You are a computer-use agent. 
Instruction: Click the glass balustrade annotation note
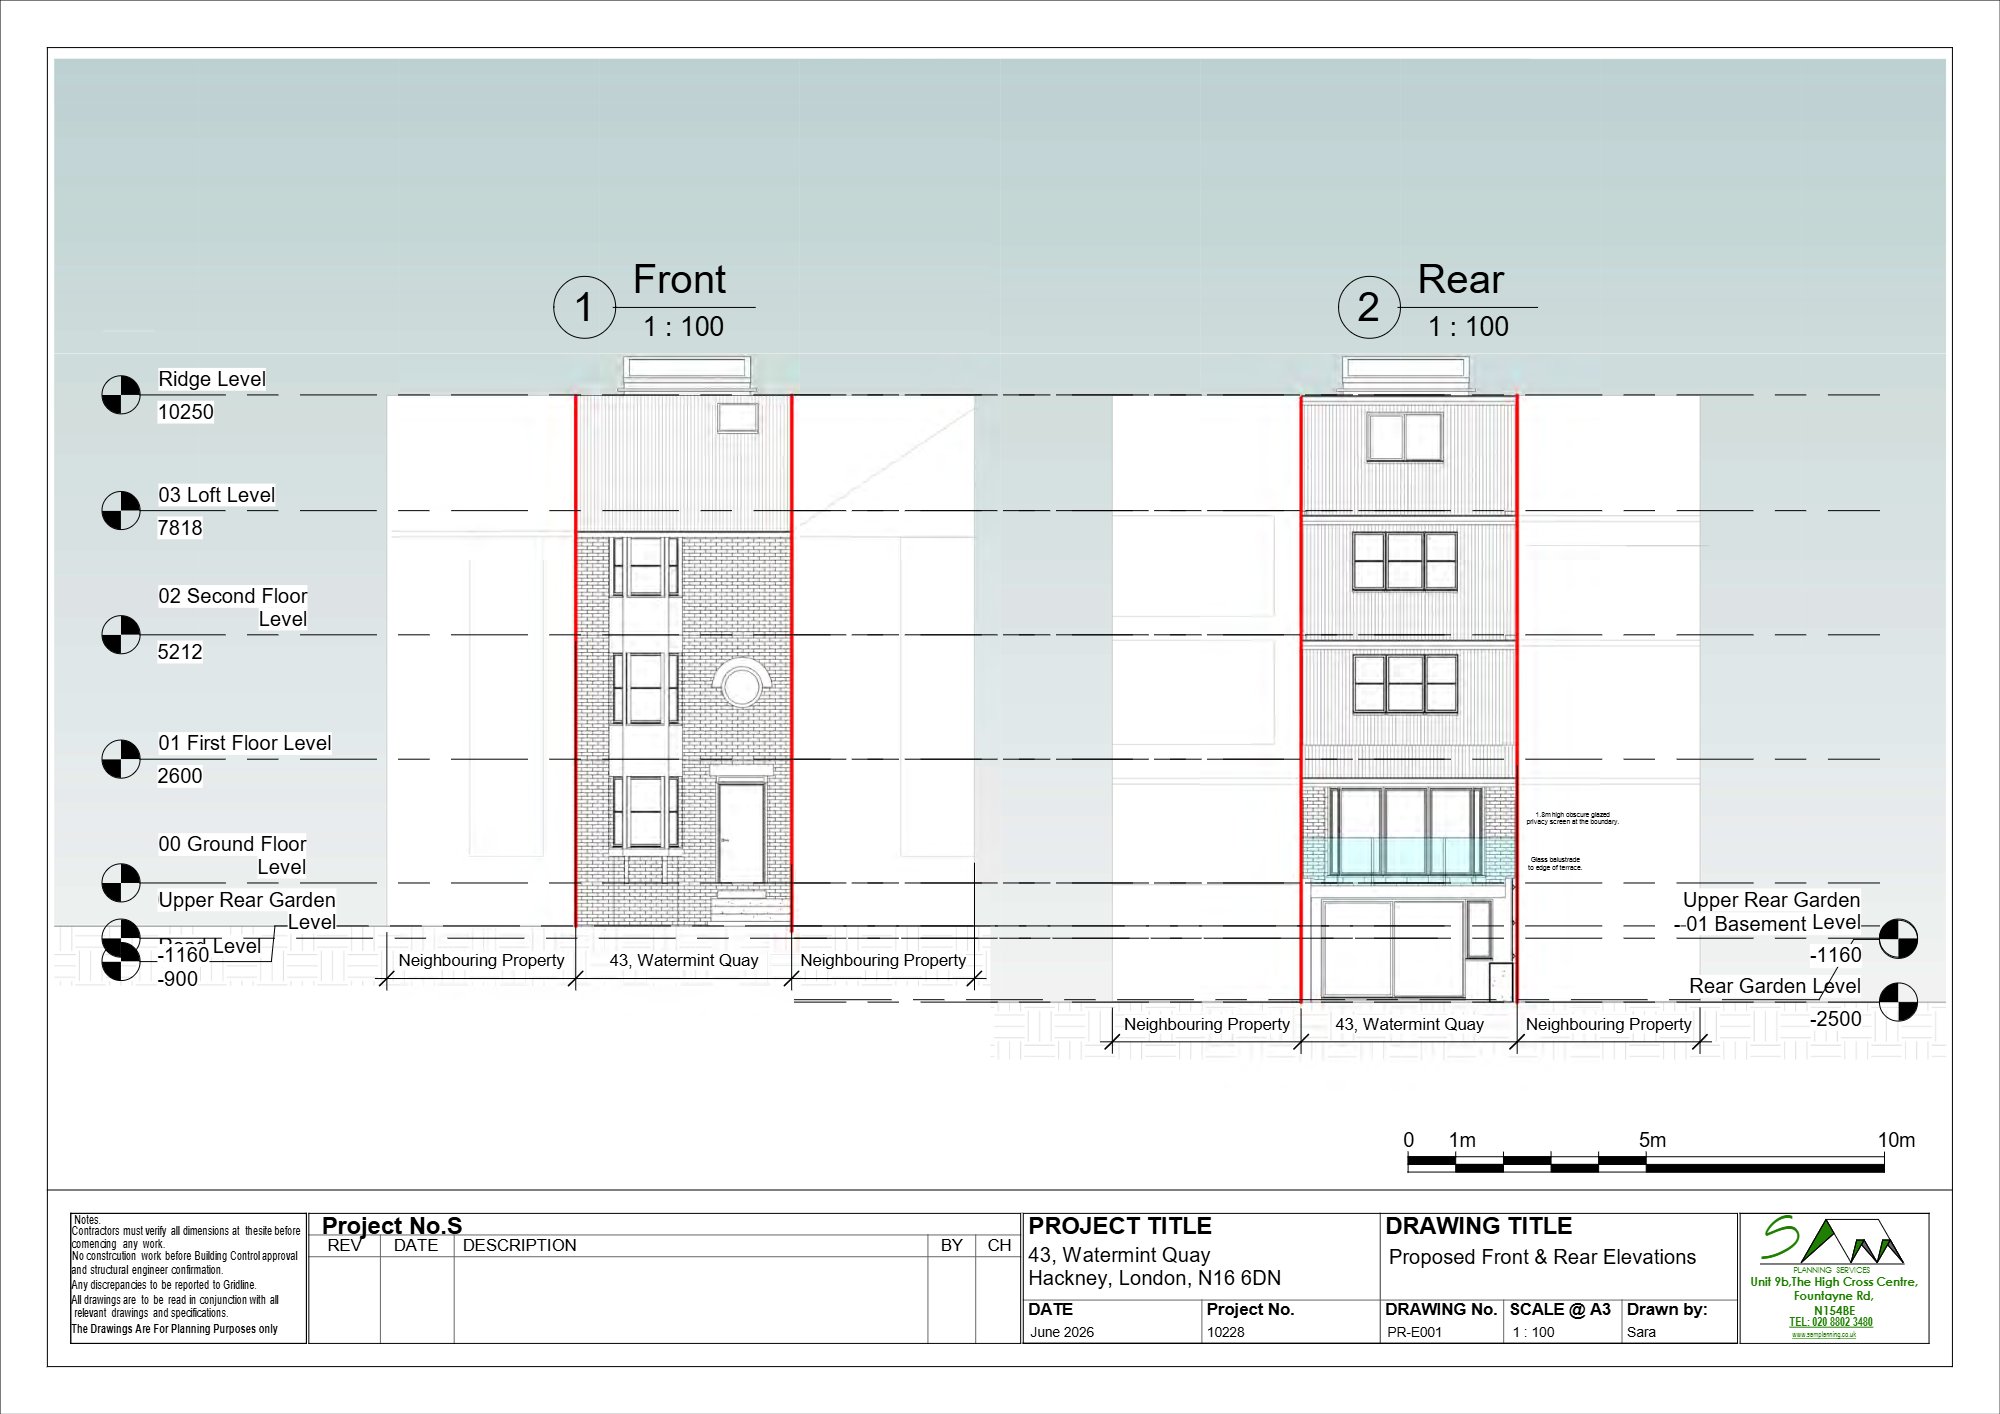[1555, 864]
